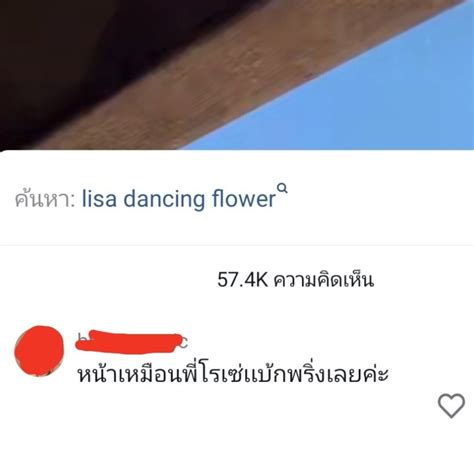Click the Thai comment text หน้าเหมือนพี่โรเซ่
Viewport: 474px width, 449px height.
coord(160,374)
